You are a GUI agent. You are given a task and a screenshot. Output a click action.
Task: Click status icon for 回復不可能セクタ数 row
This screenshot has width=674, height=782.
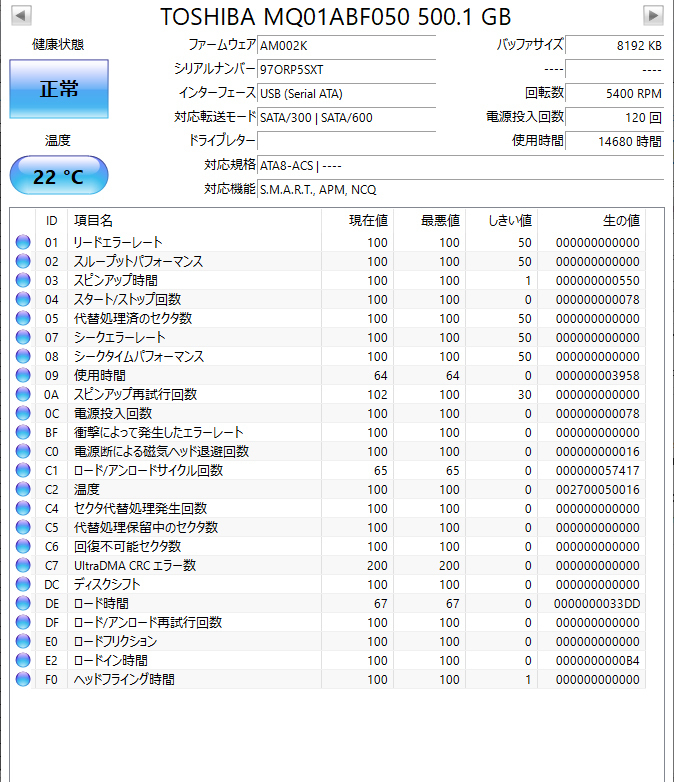click(x=23, y=546)
